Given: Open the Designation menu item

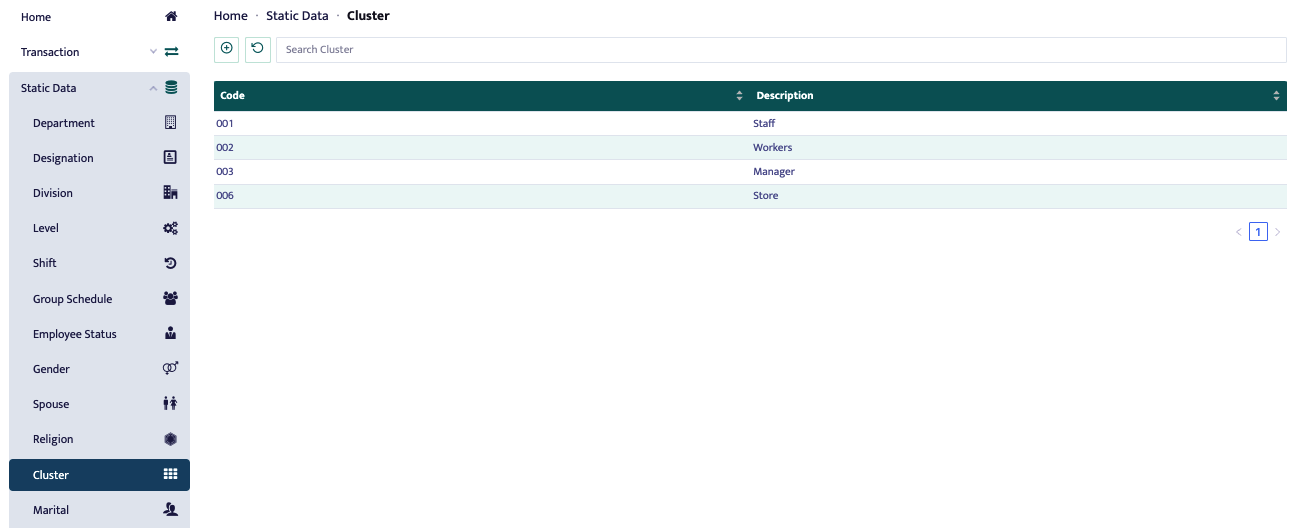Looking at the screenshot, I should [99, 158].
